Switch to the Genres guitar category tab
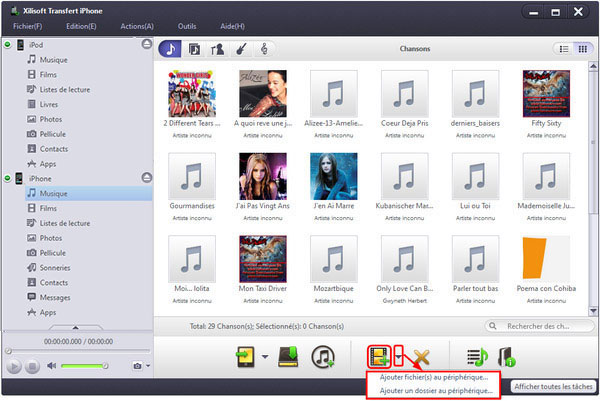The width and height of the screenshot is (600, 401). (241, 49)
